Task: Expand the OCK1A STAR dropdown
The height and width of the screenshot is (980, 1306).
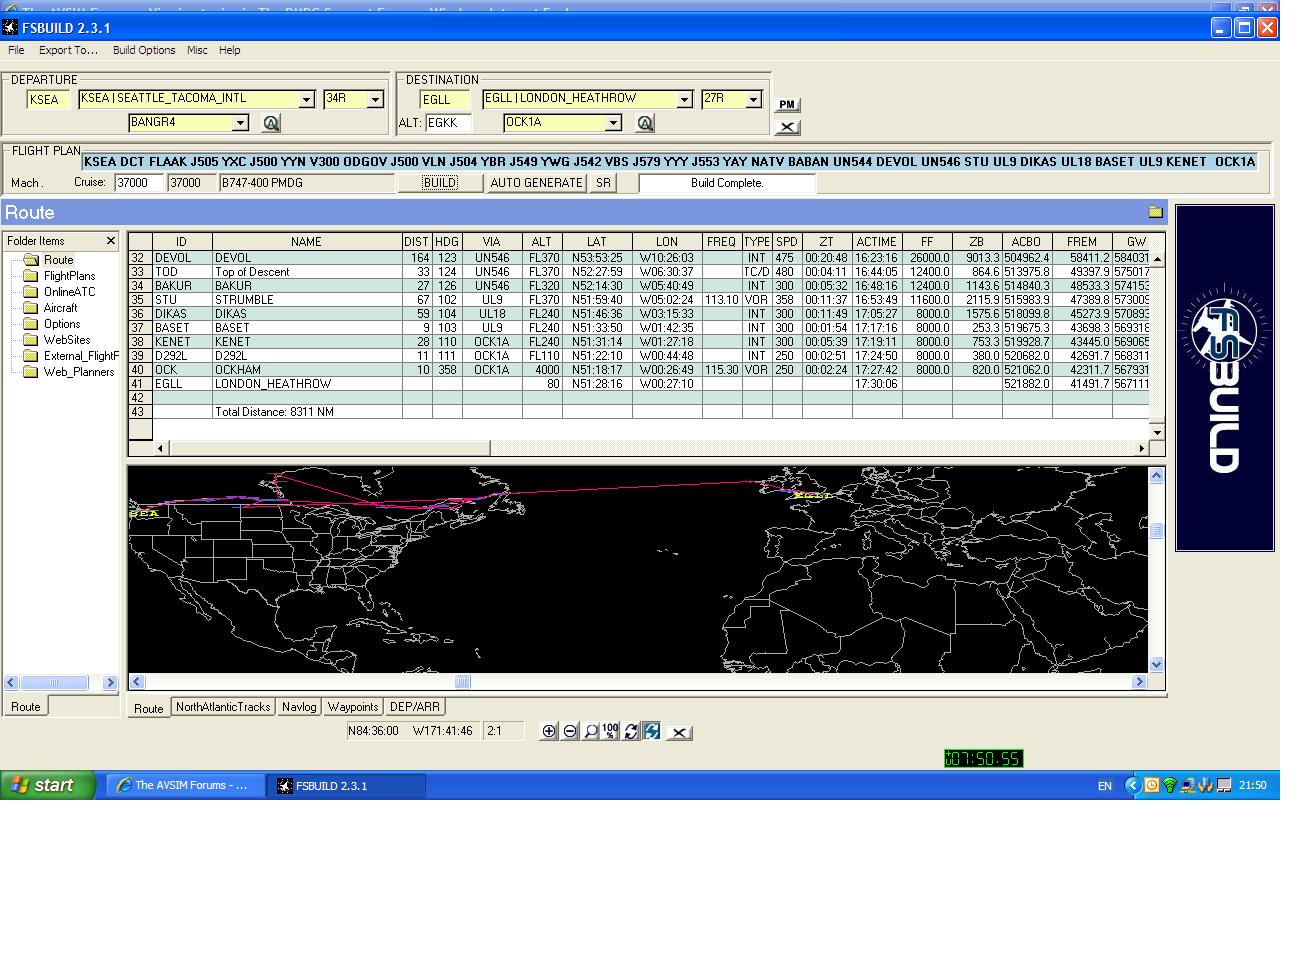Action: coord(613,123)
